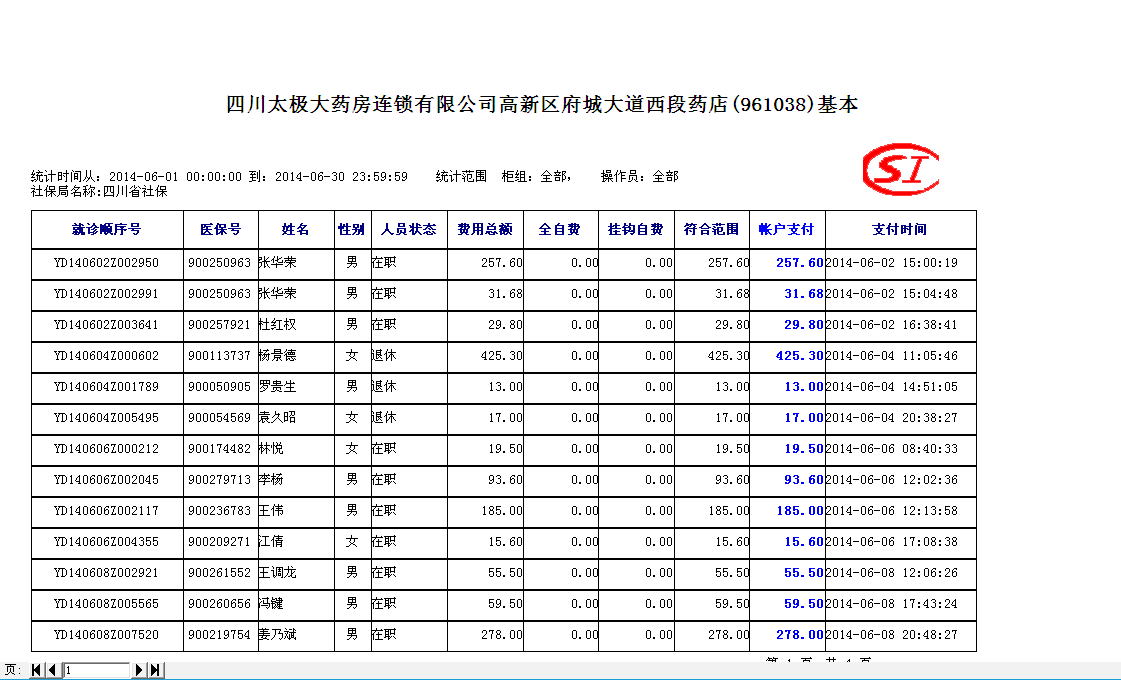Select order number YD140604Z005495
Image resolution: width=1121 pixels, height=680 pixels.
point(107,418)
